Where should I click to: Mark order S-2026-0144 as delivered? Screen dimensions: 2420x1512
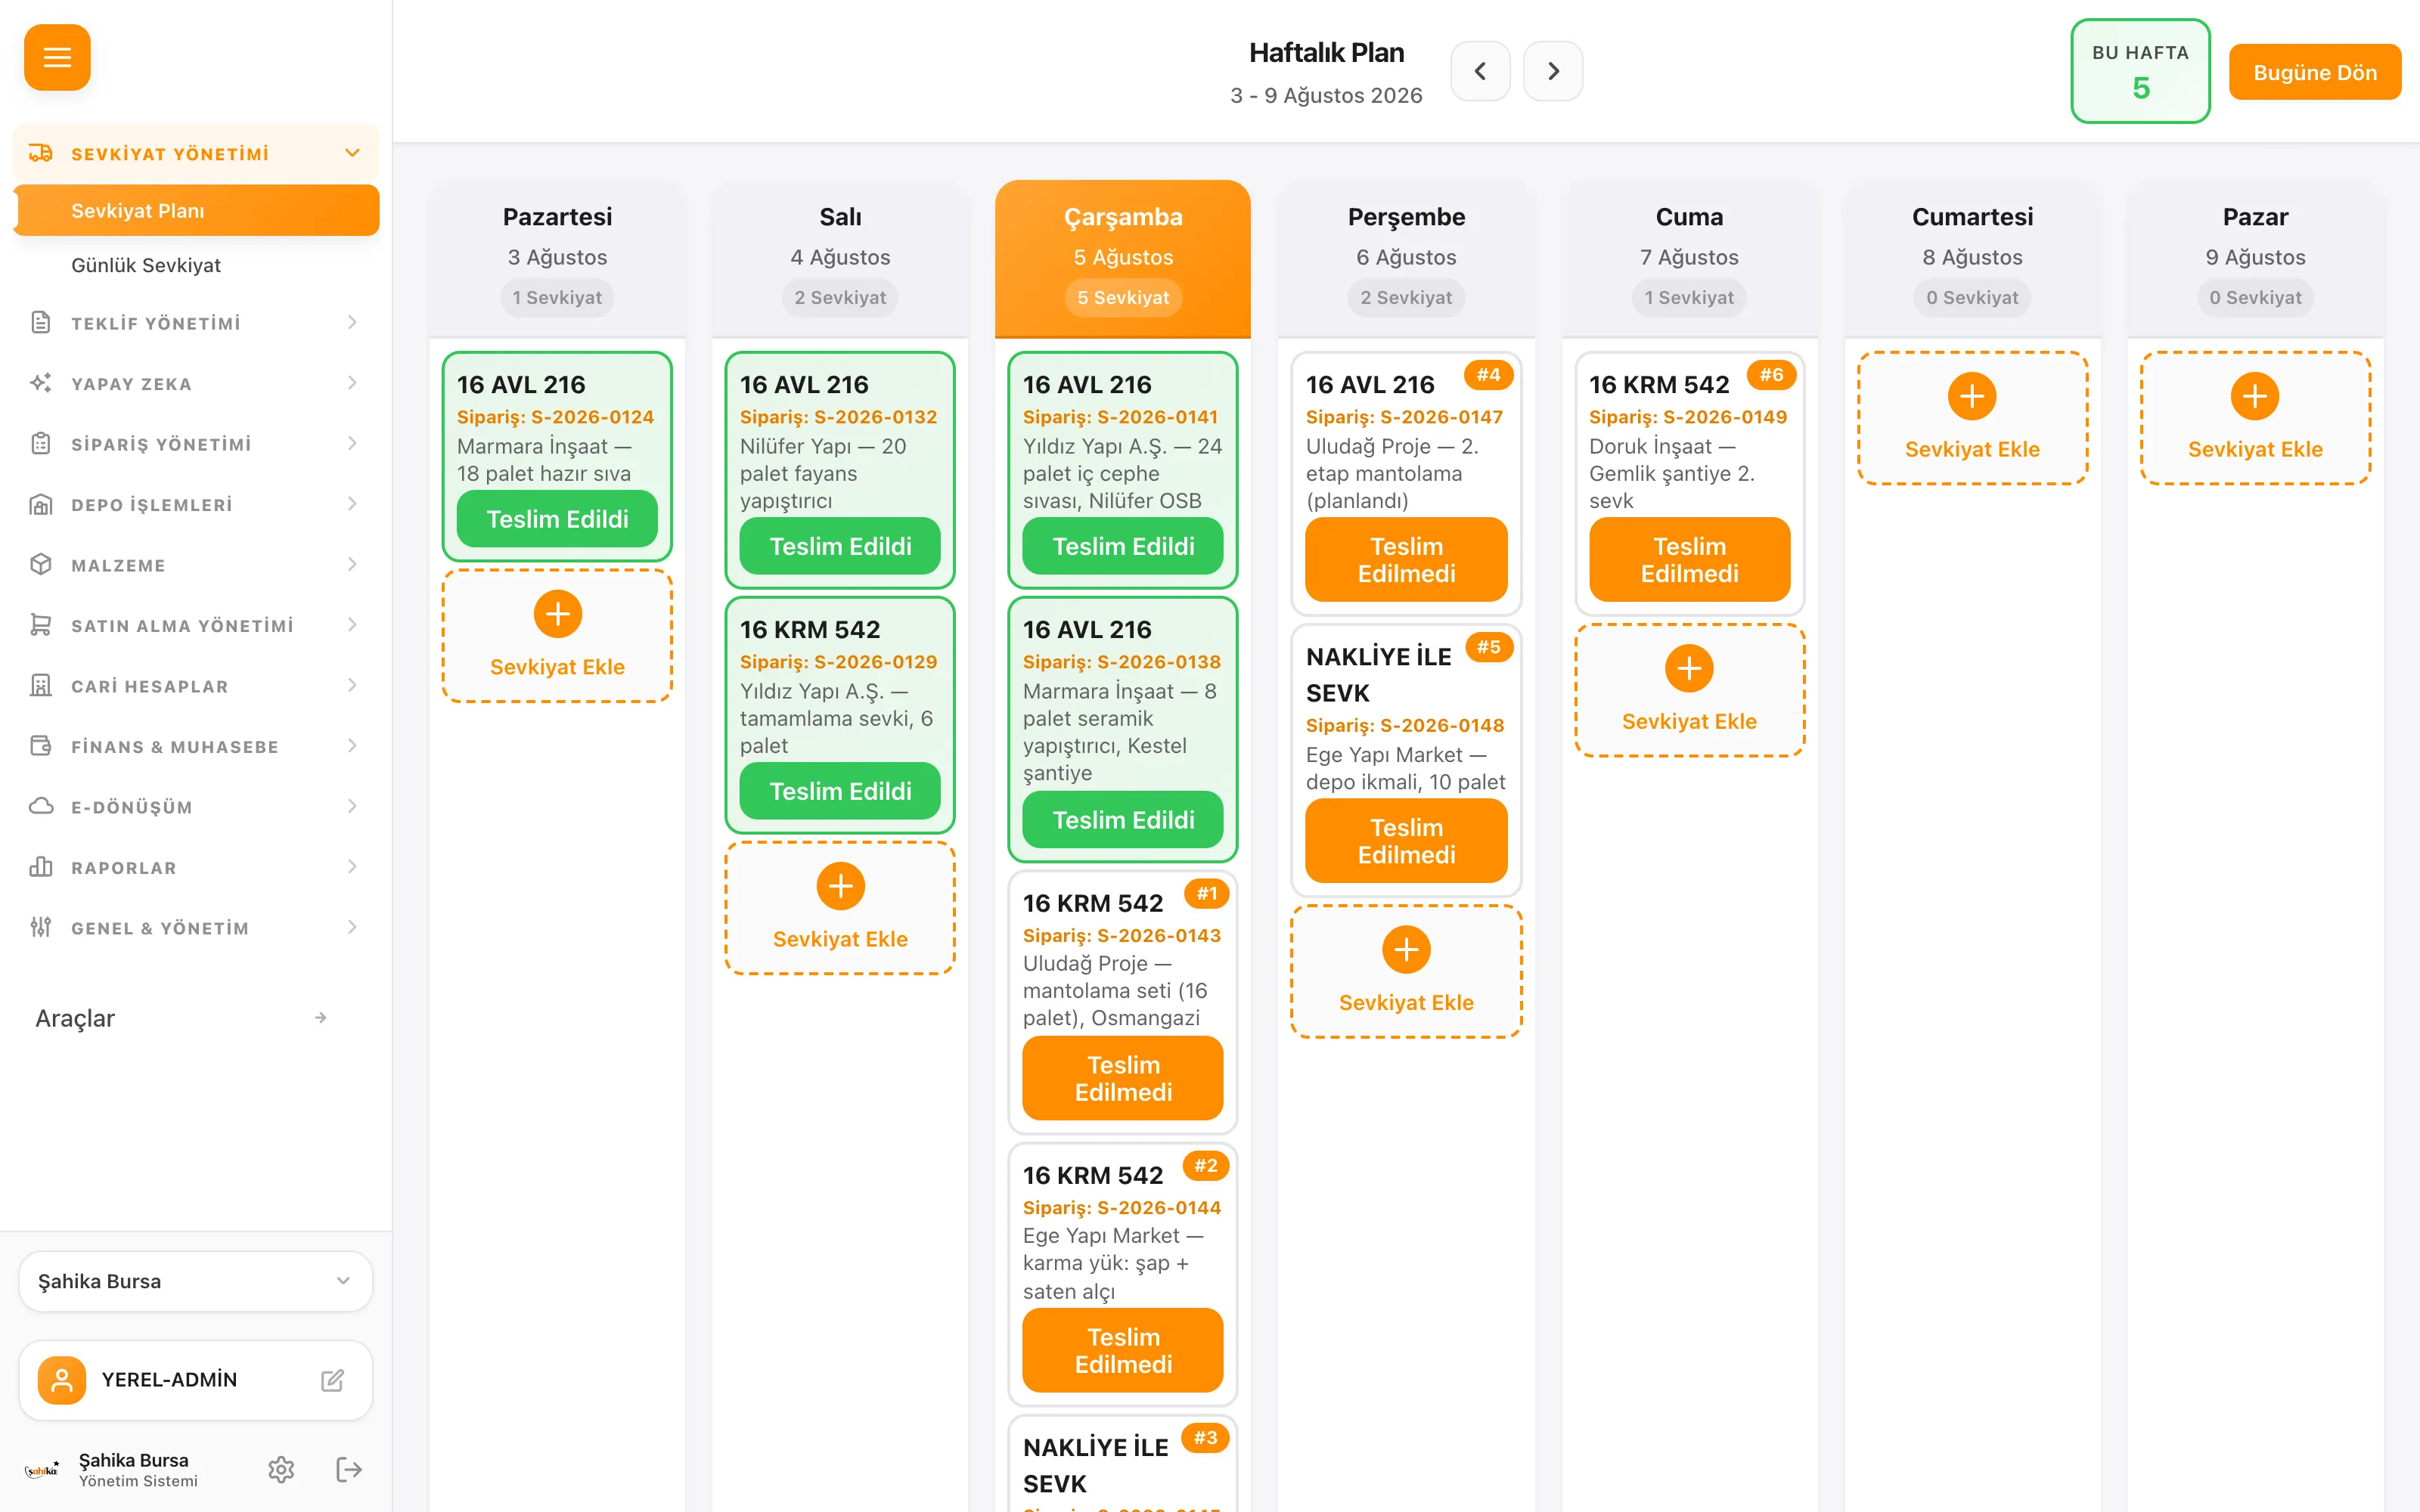pos(1123,1350)
